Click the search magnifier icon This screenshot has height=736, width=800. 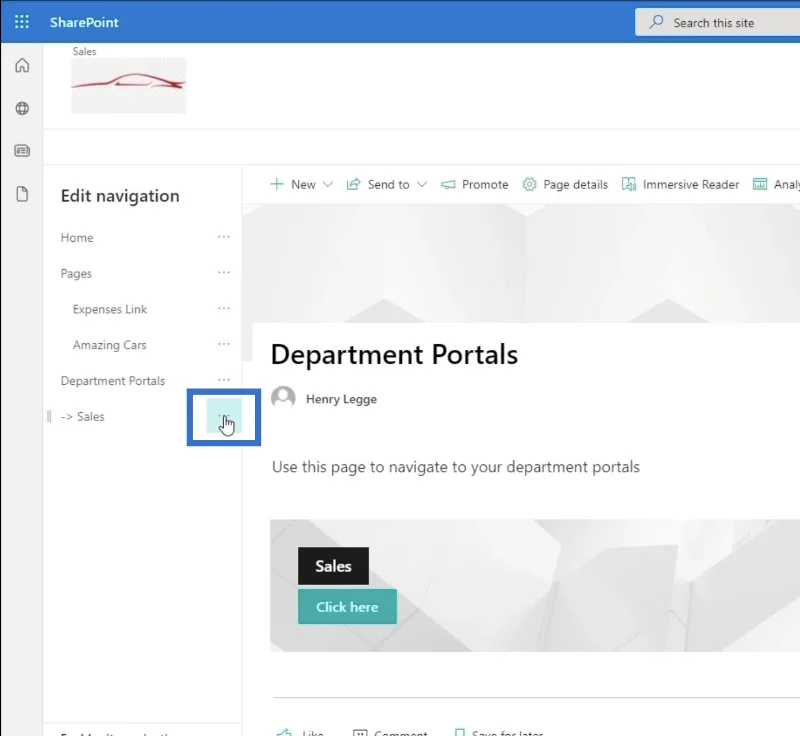point(656,22)
